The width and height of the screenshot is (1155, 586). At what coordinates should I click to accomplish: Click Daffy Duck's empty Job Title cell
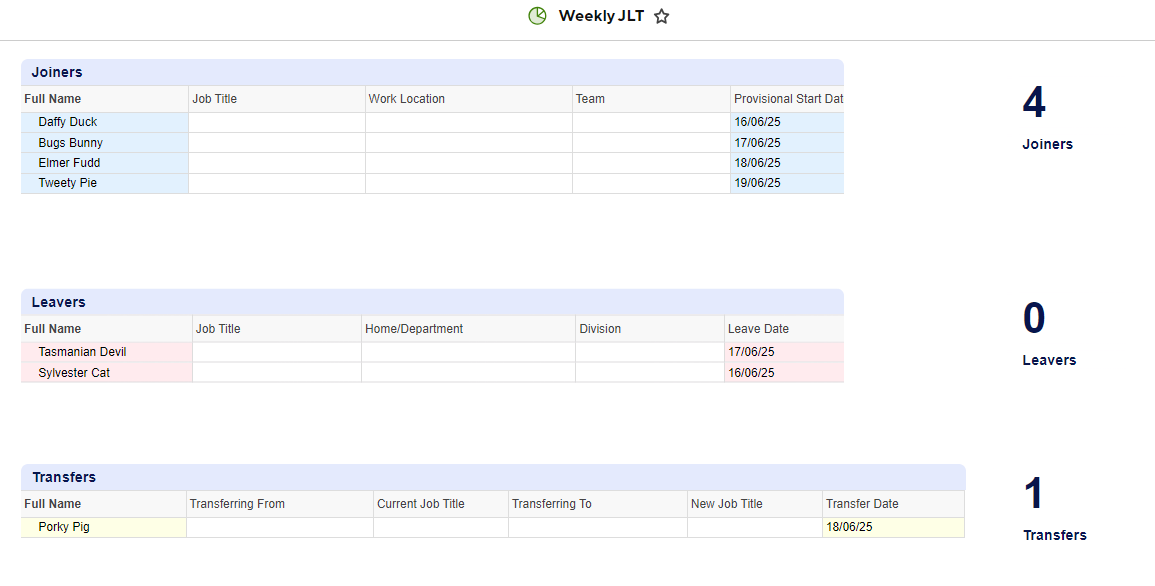coord(277,122)
